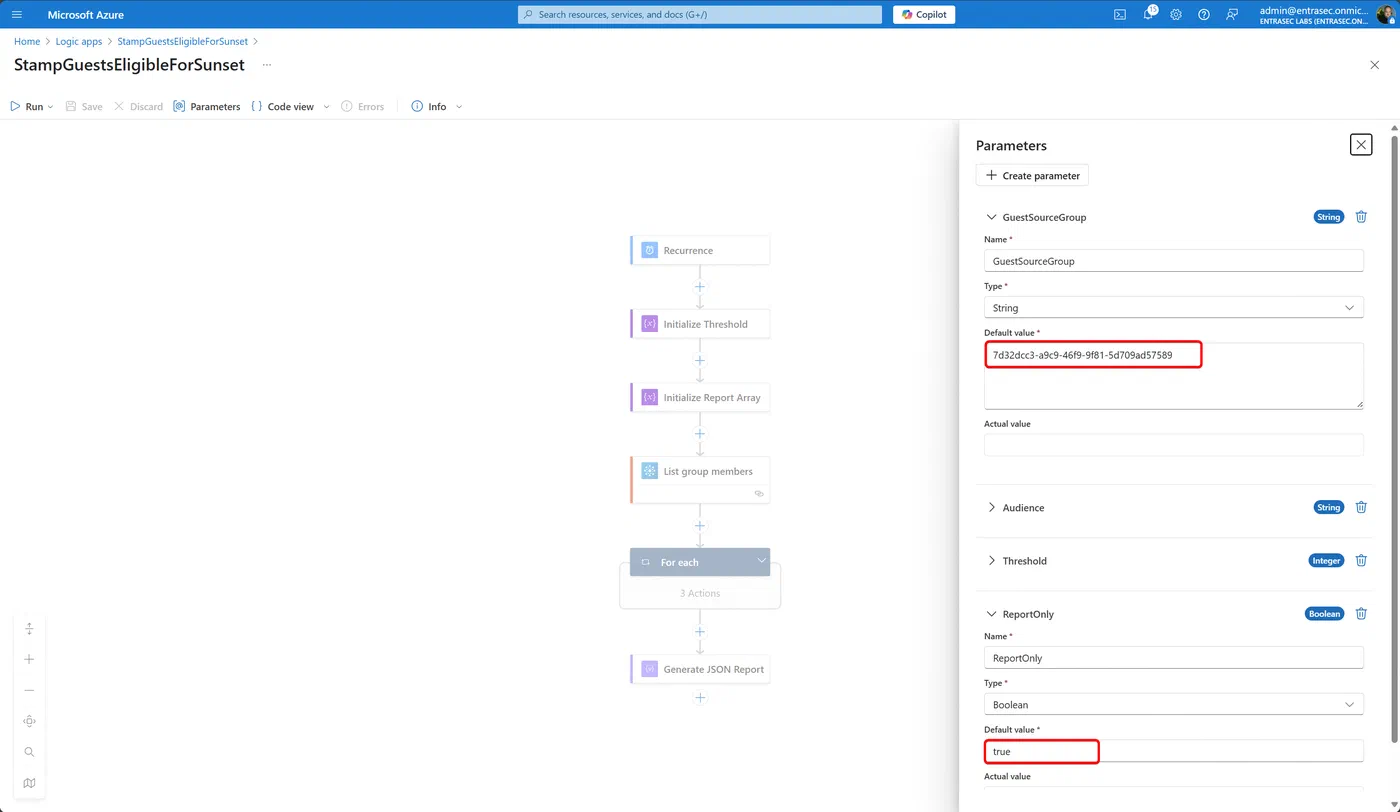1400x812 pixels.
Task: Delete the ReportOnly parameter
Action: coord(1361,614)
